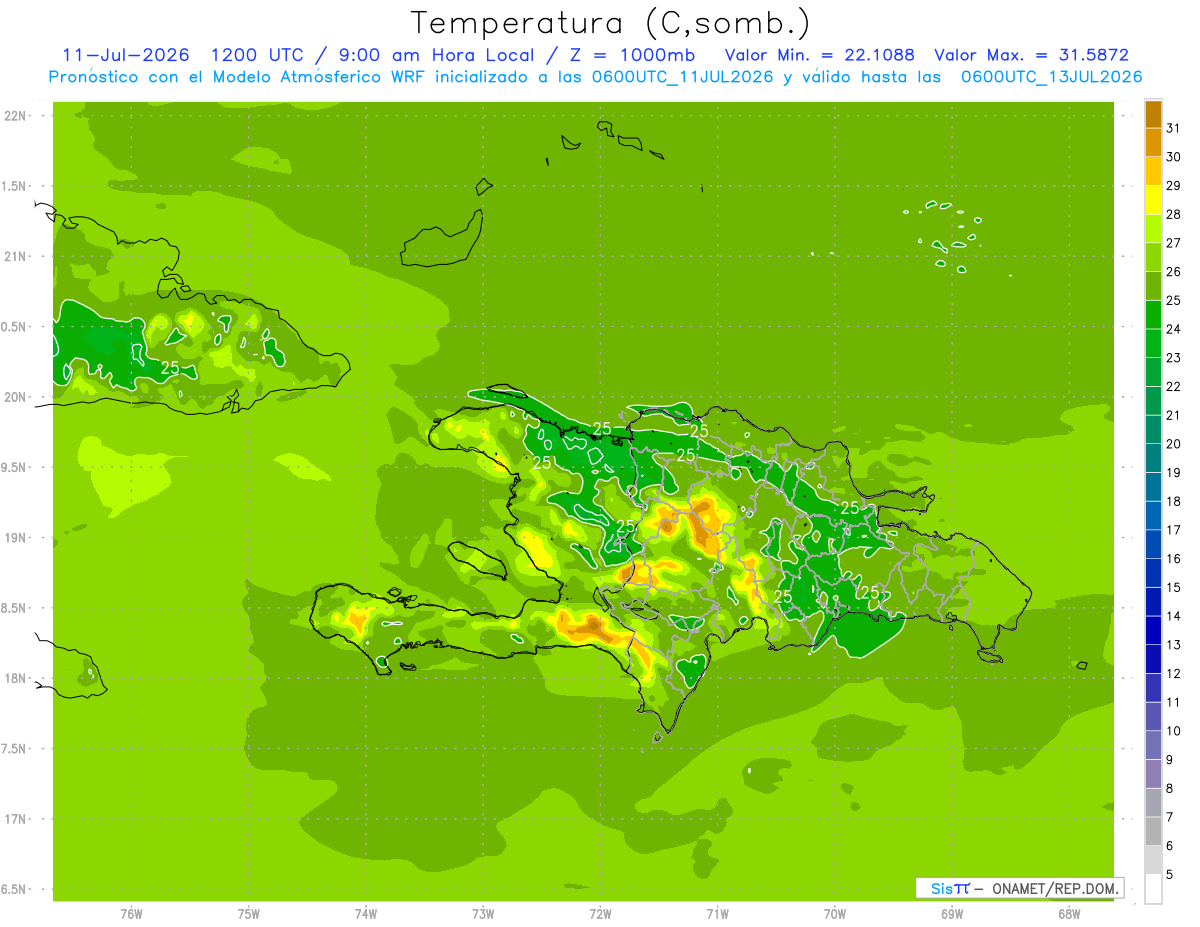Click the "73W" longitude label
1200x927 pixels.
(x=483, y=914)
